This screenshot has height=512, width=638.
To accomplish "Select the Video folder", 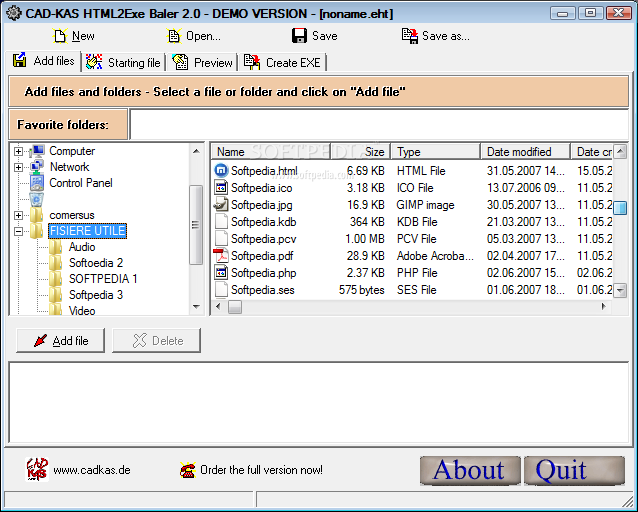I will [x=82, y=311].
